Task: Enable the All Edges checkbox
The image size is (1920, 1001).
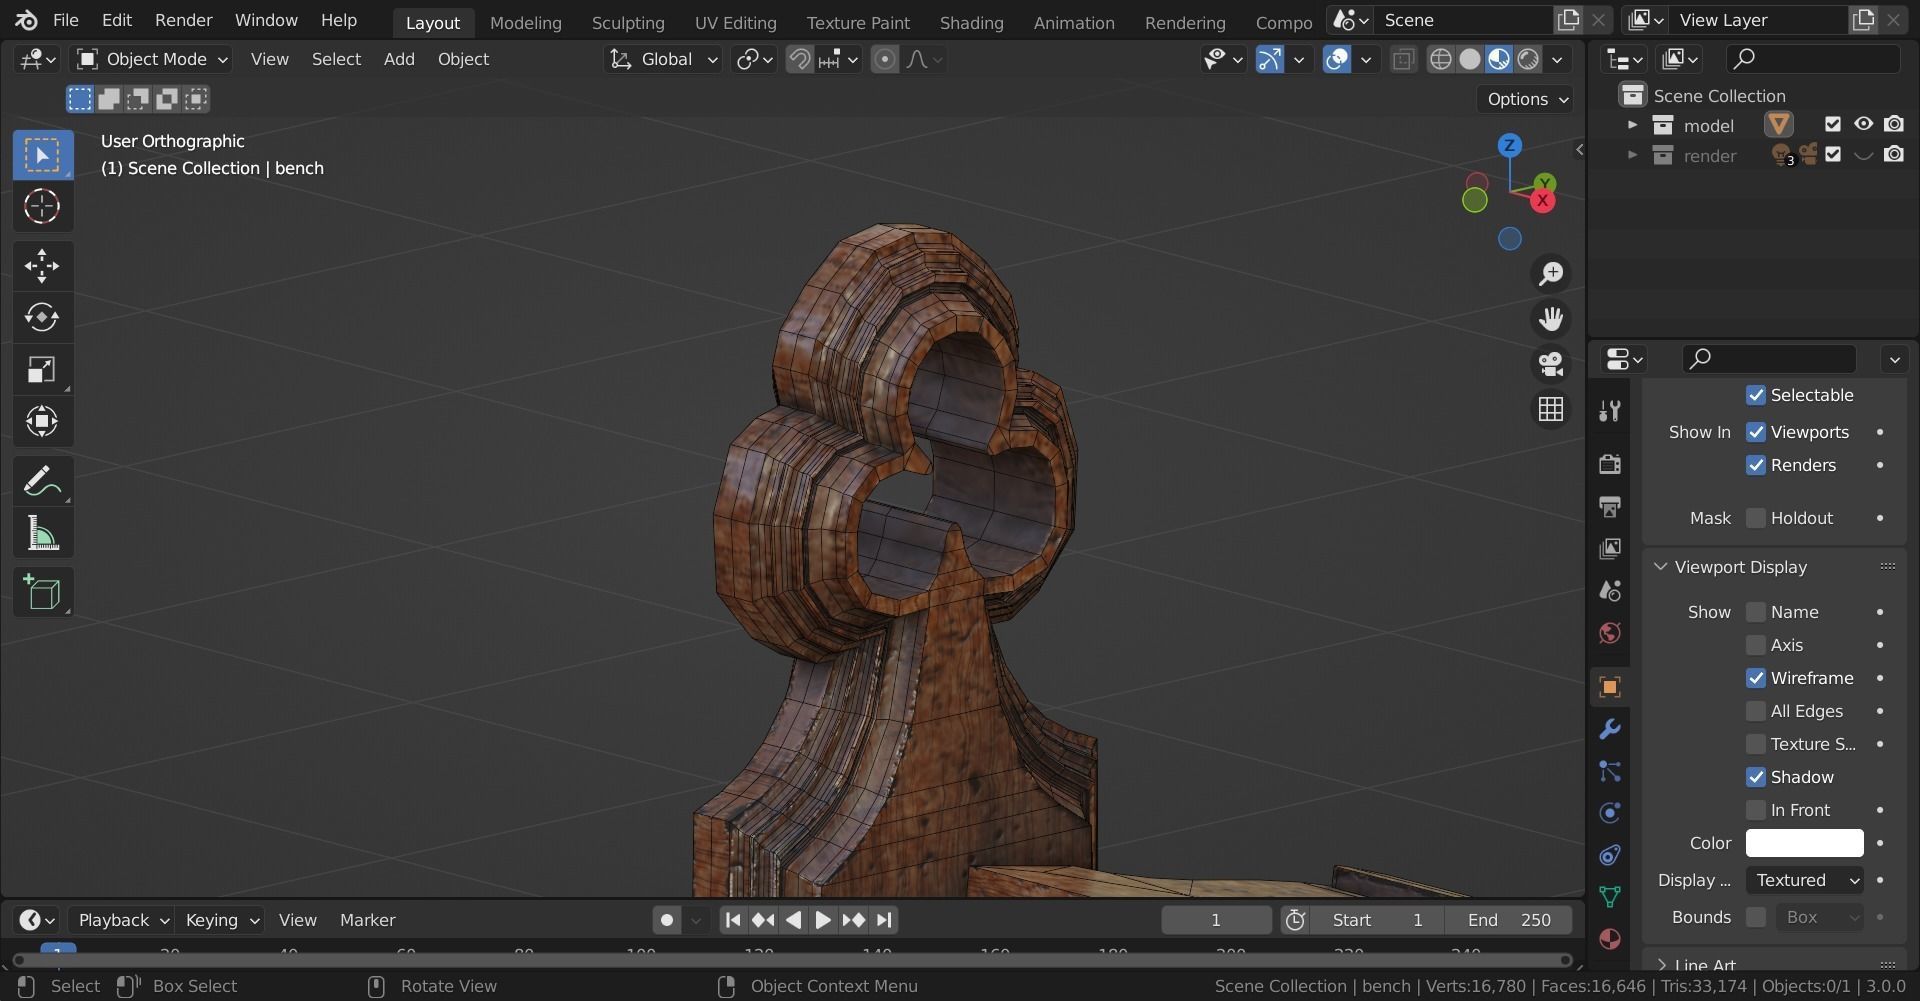Action: tap(1756, 711)
